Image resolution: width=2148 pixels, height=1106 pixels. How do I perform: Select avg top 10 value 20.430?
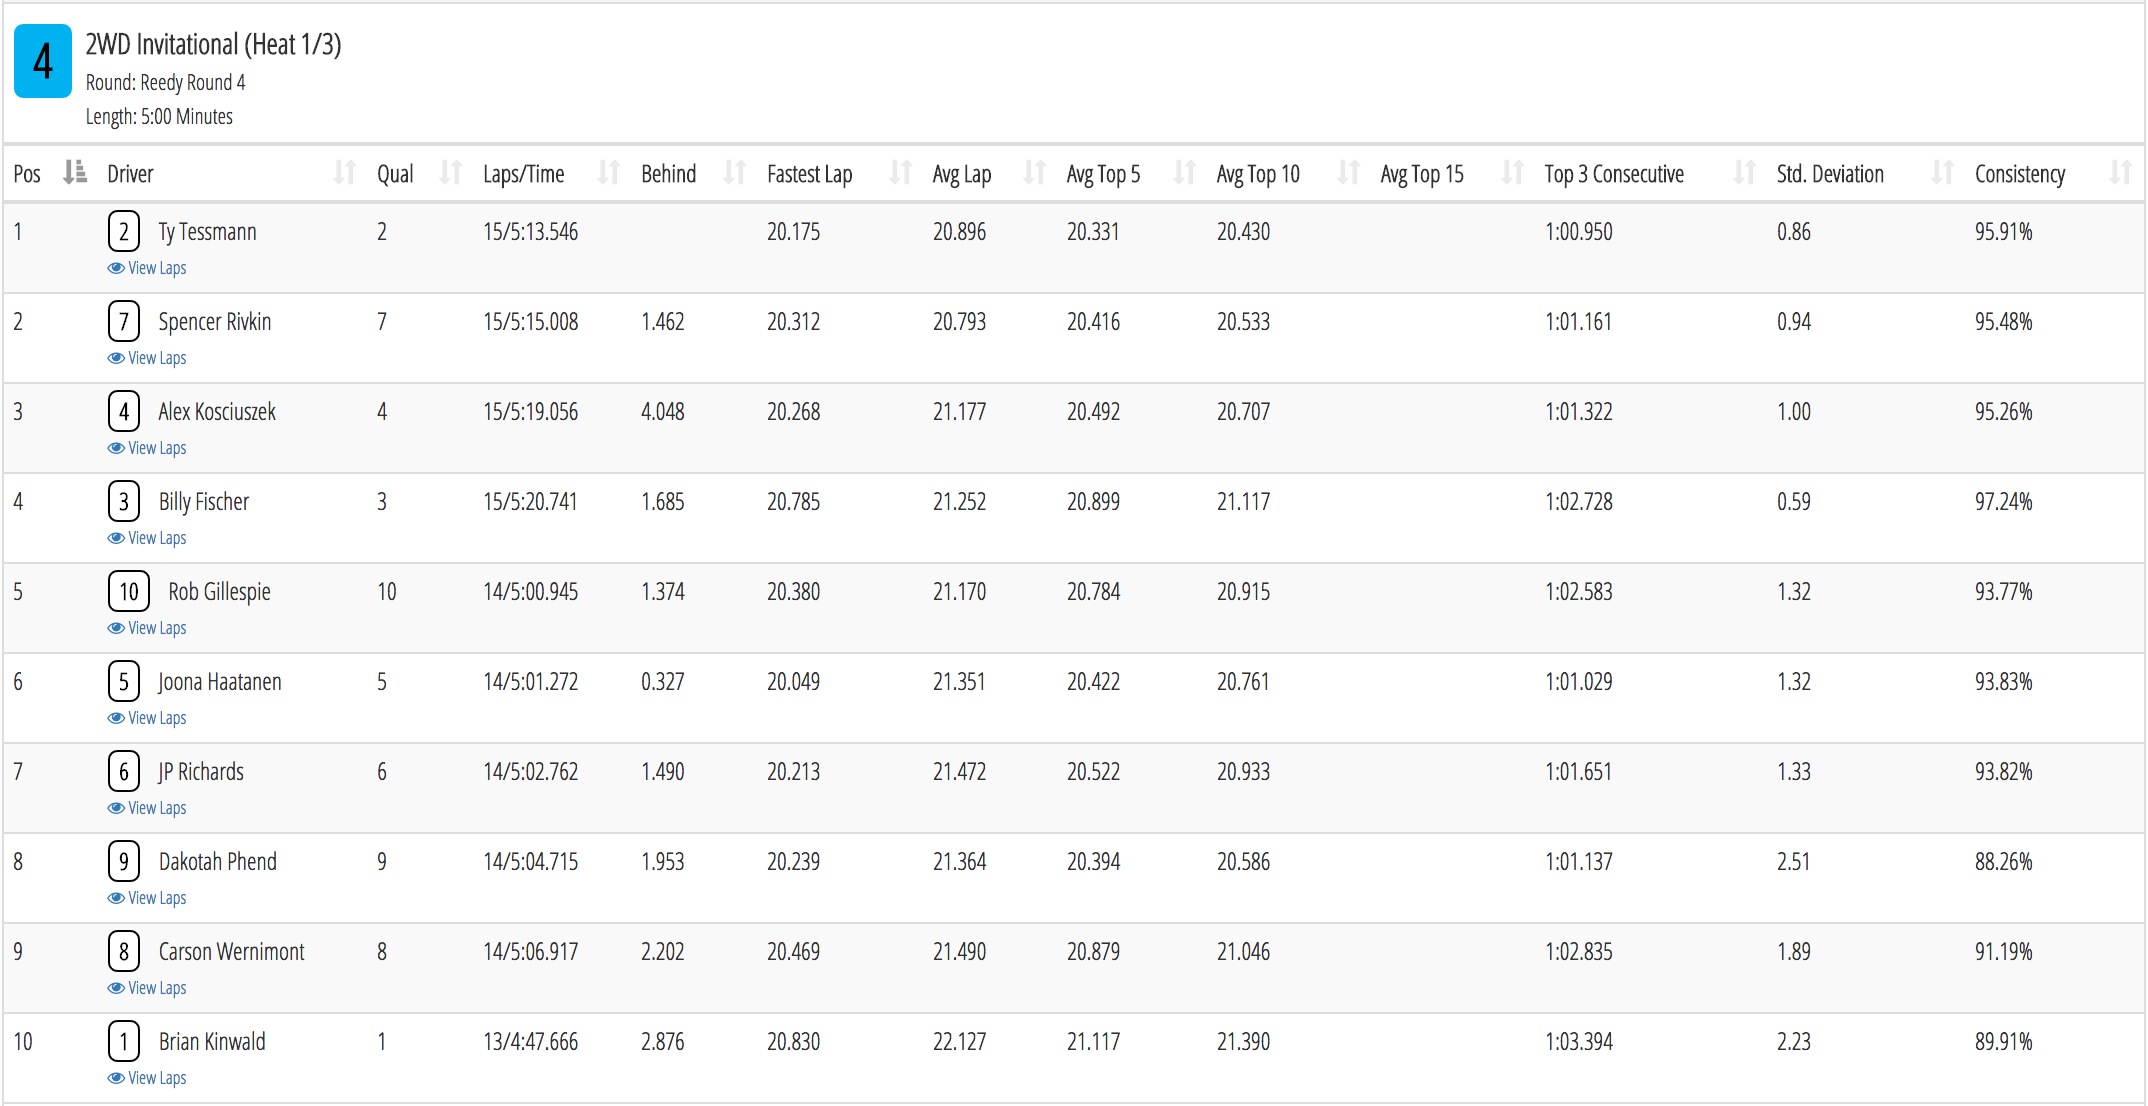[1243, 232]
